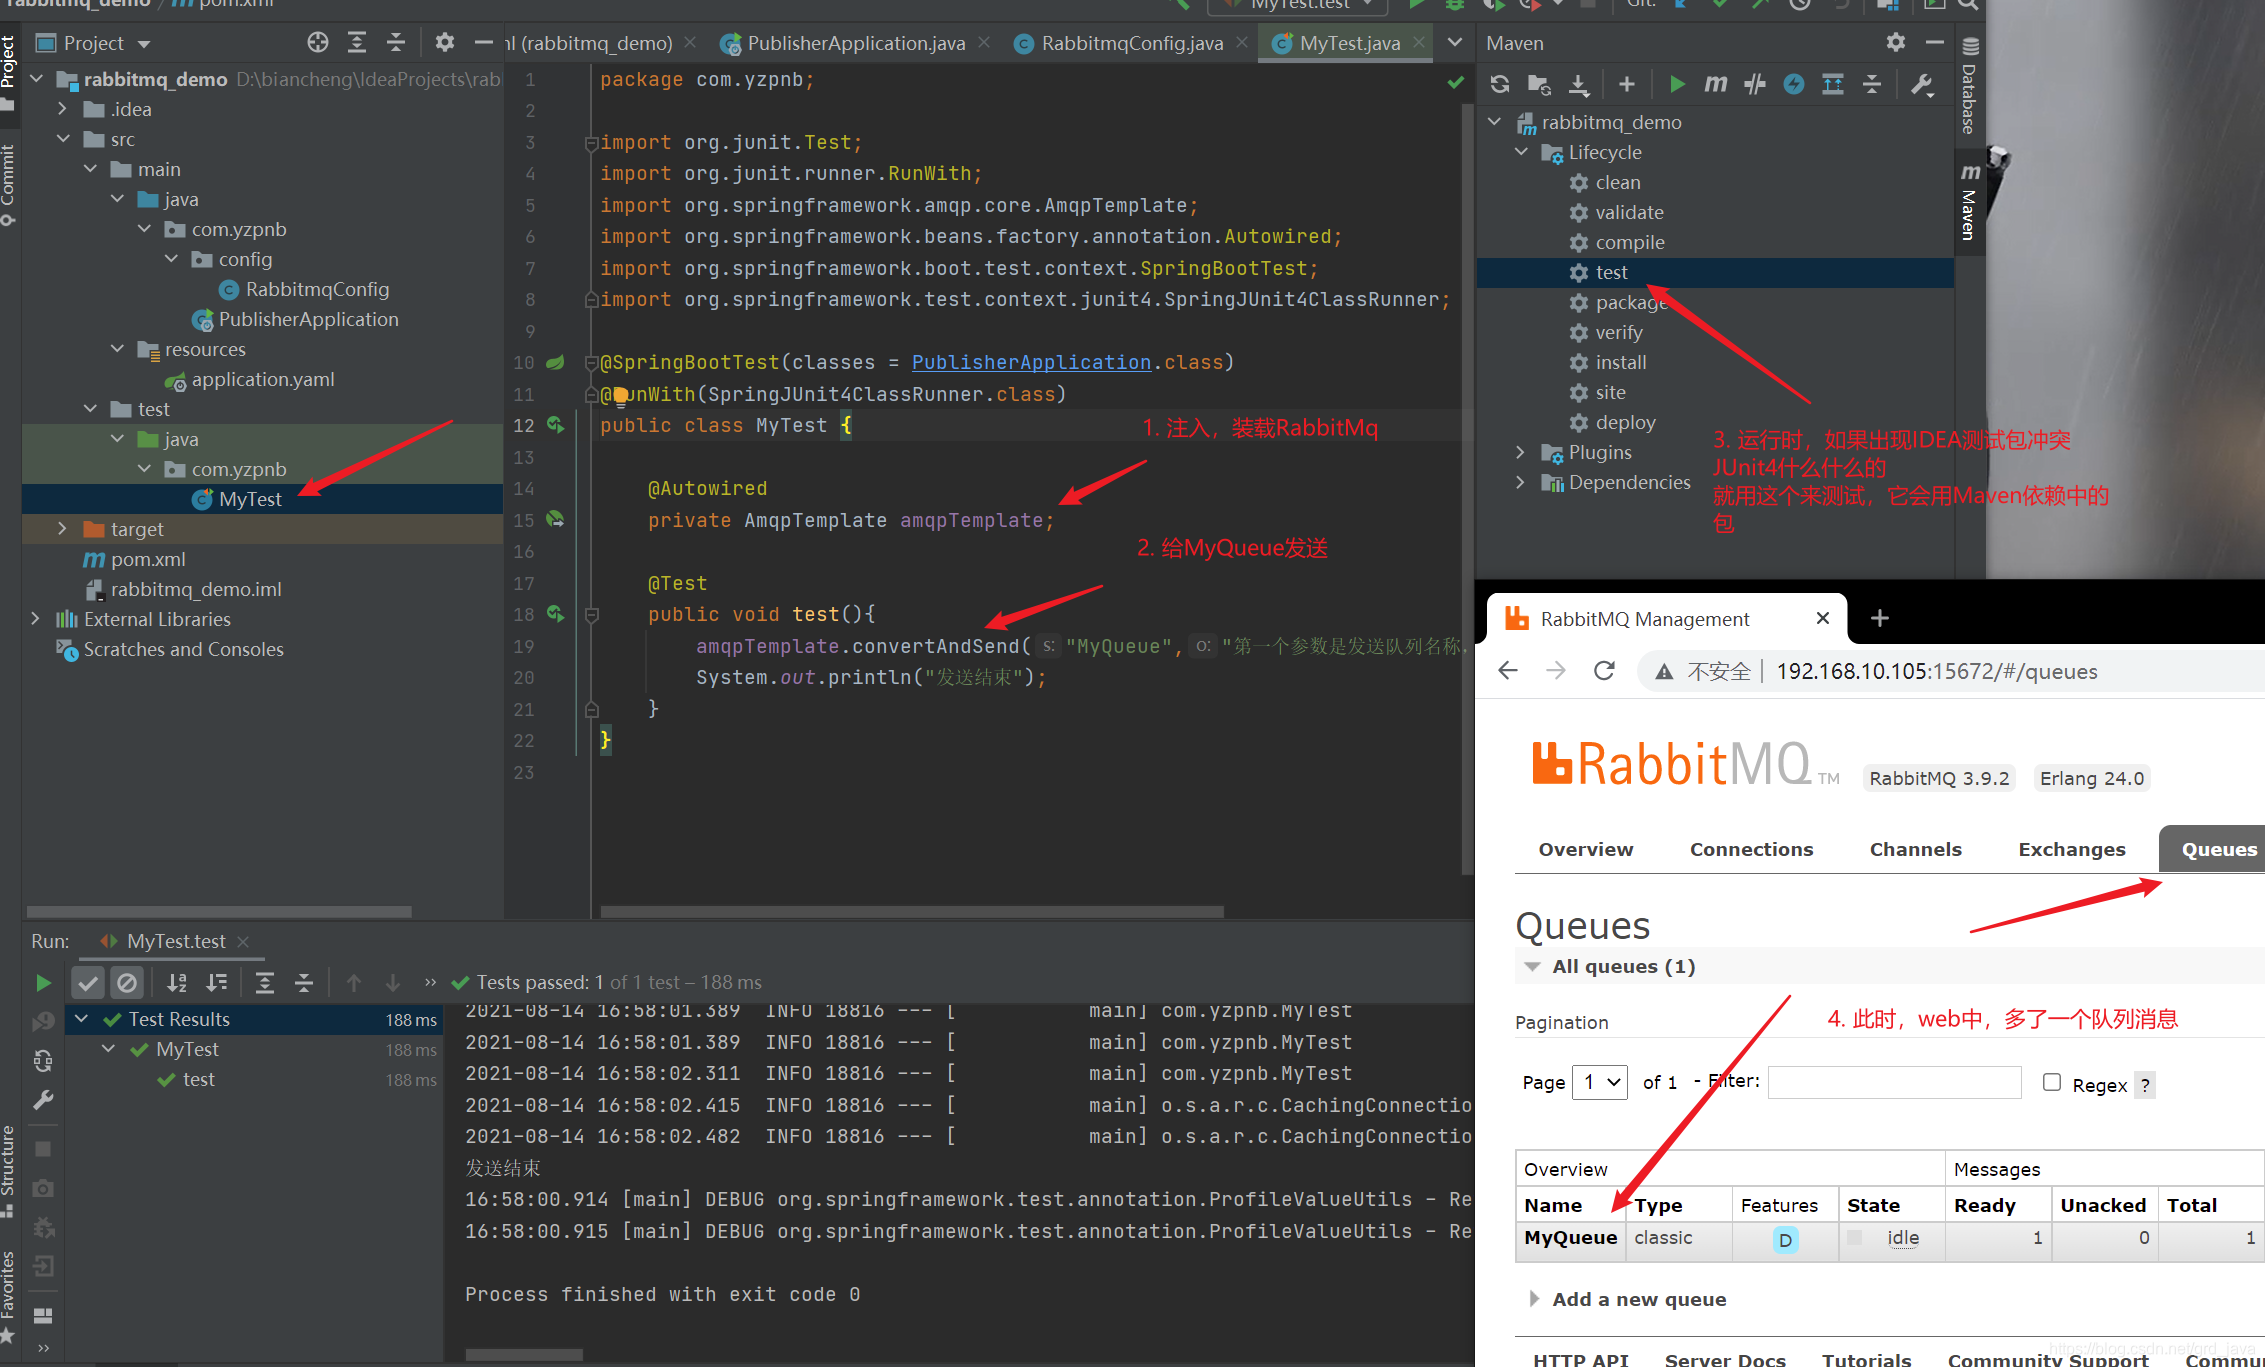
Task: Enable the Regex checkbox
Action: click(2051, 1082)
